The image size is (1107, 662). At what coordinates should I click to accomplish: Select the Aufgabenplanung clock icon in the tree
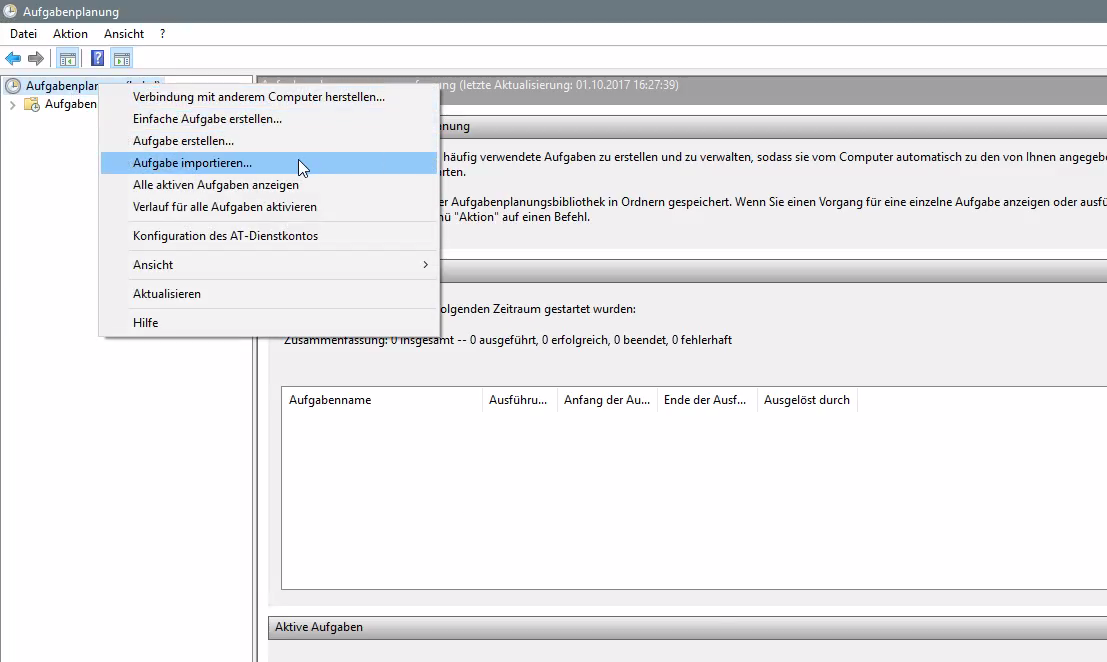(13, 86)
